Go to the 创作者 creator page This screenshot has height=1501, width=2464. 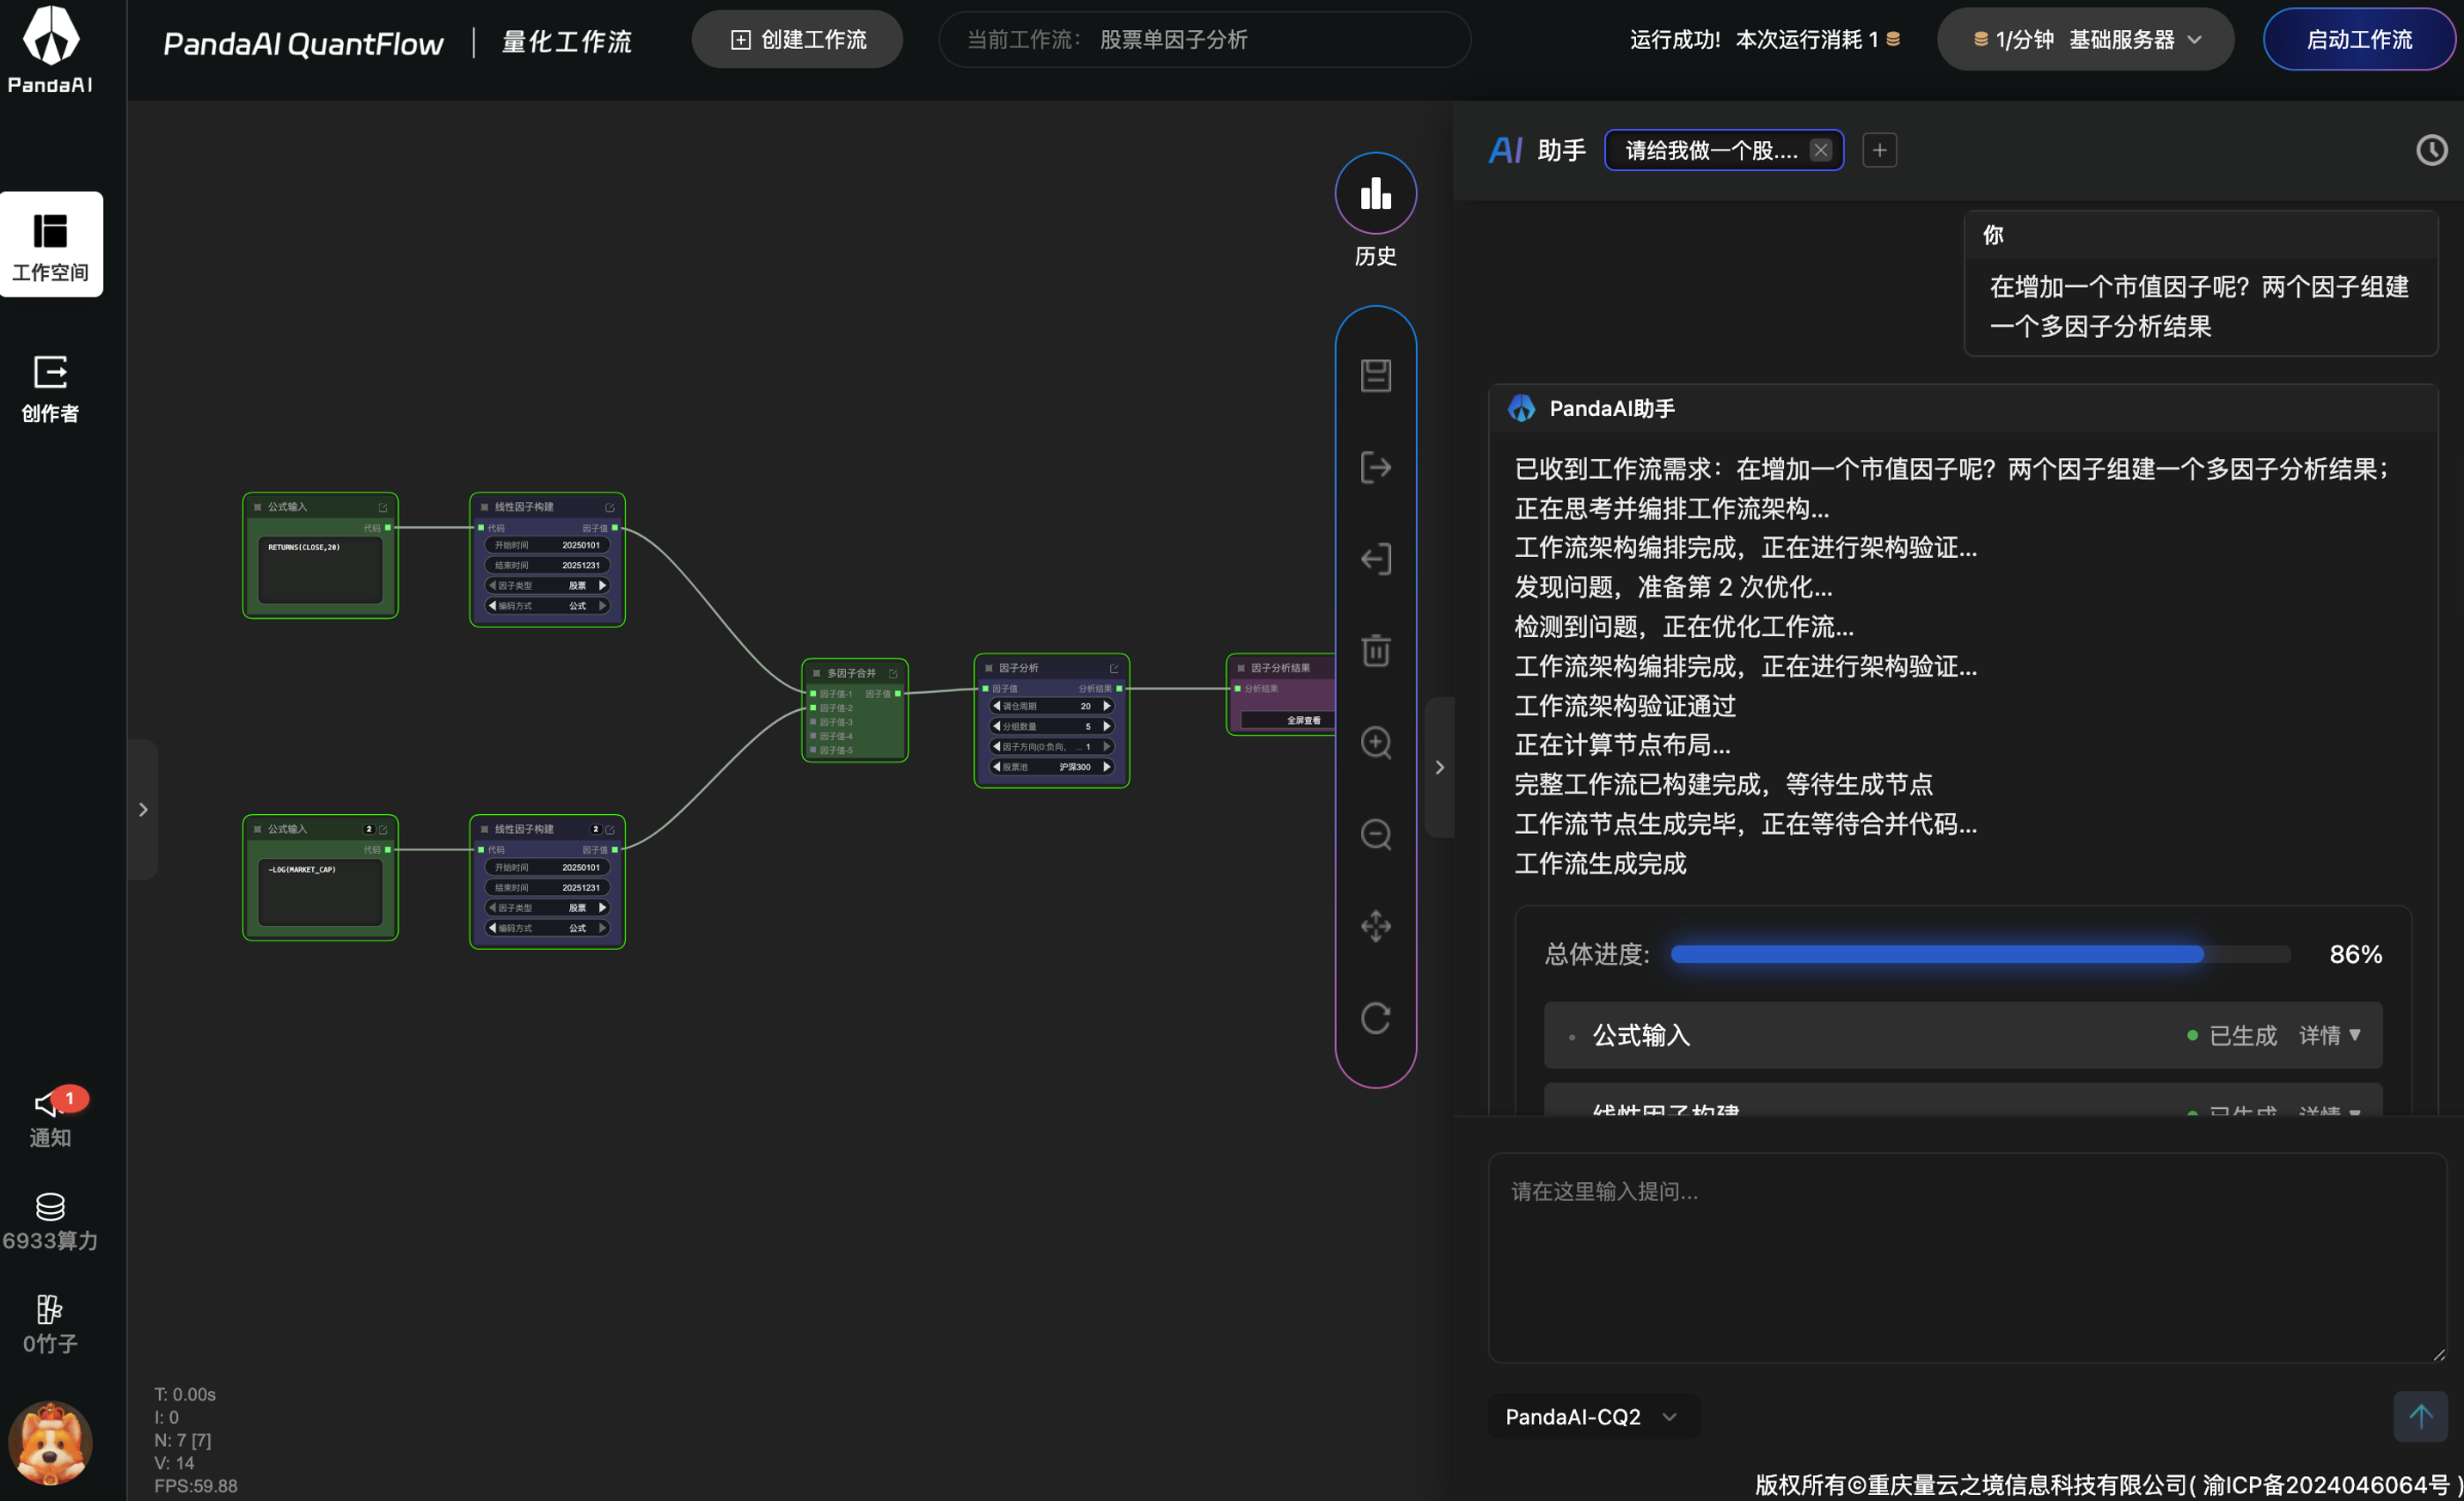(51, 389)
